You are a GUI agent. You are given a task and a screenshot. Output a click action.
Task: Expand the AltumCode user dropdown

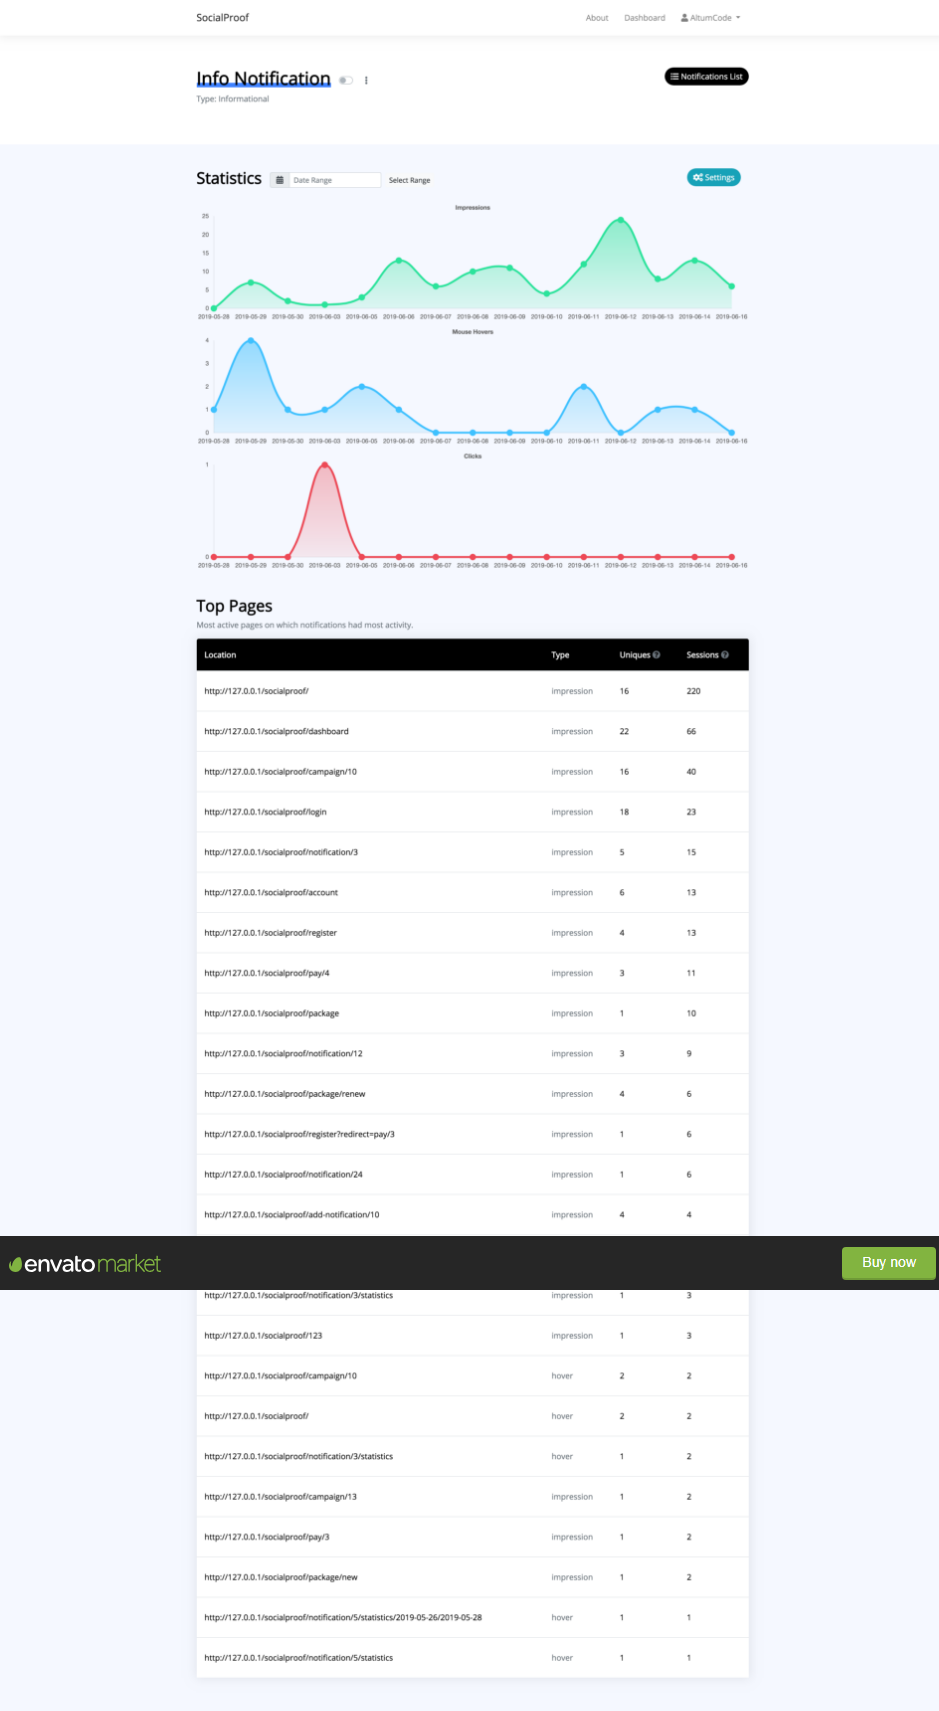[711, 18]
